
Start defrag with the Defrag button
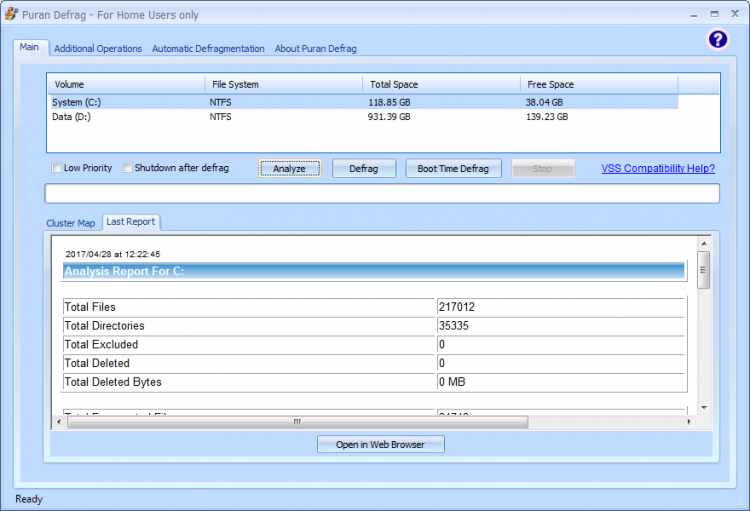(364, 169)
